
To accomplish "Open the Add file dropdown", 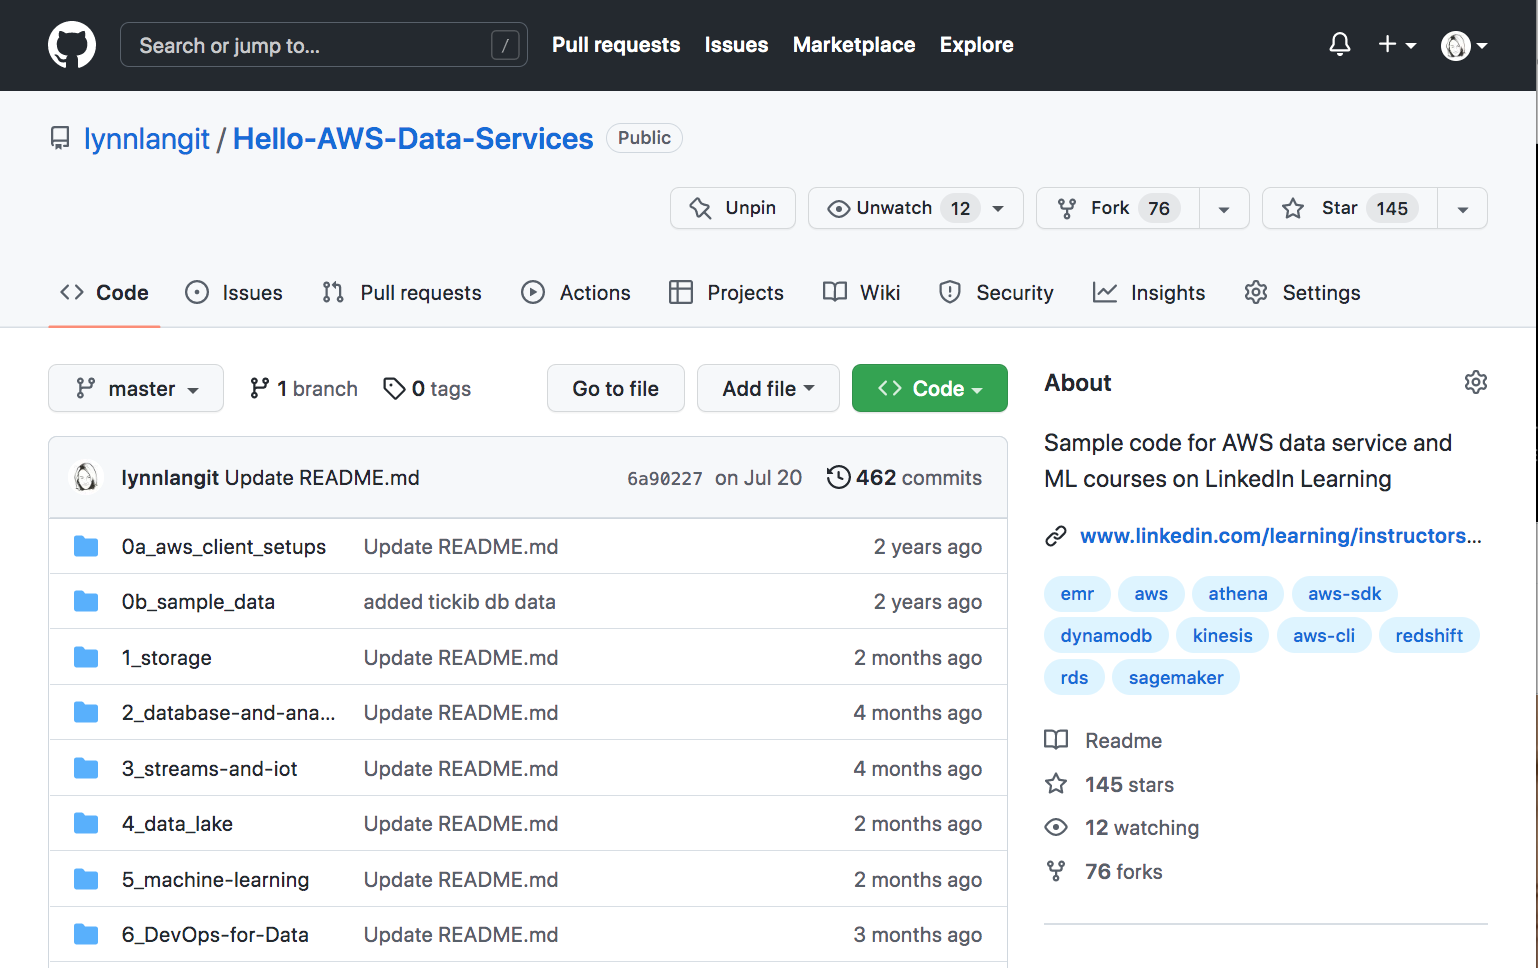I will [x=768, y=388].
